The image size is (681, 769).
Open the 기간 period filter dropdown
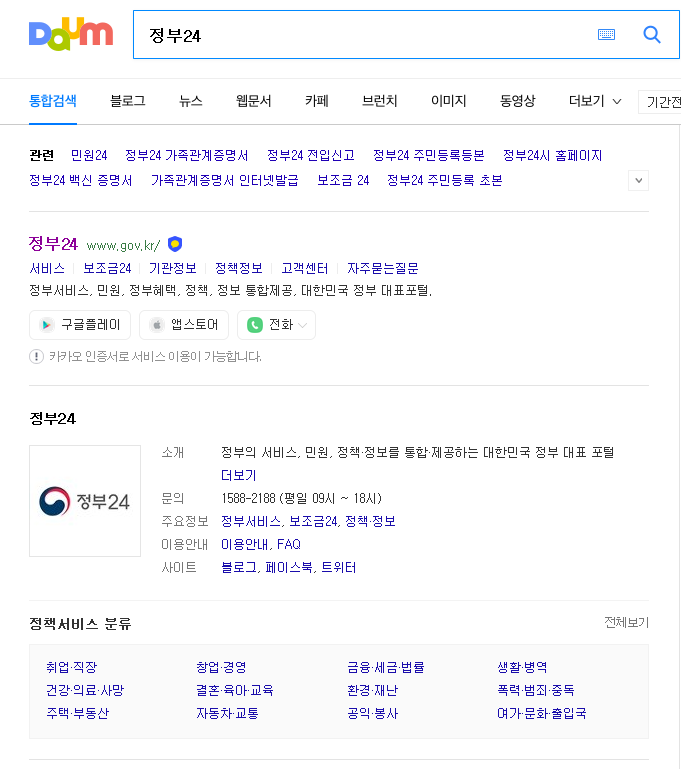659,102
